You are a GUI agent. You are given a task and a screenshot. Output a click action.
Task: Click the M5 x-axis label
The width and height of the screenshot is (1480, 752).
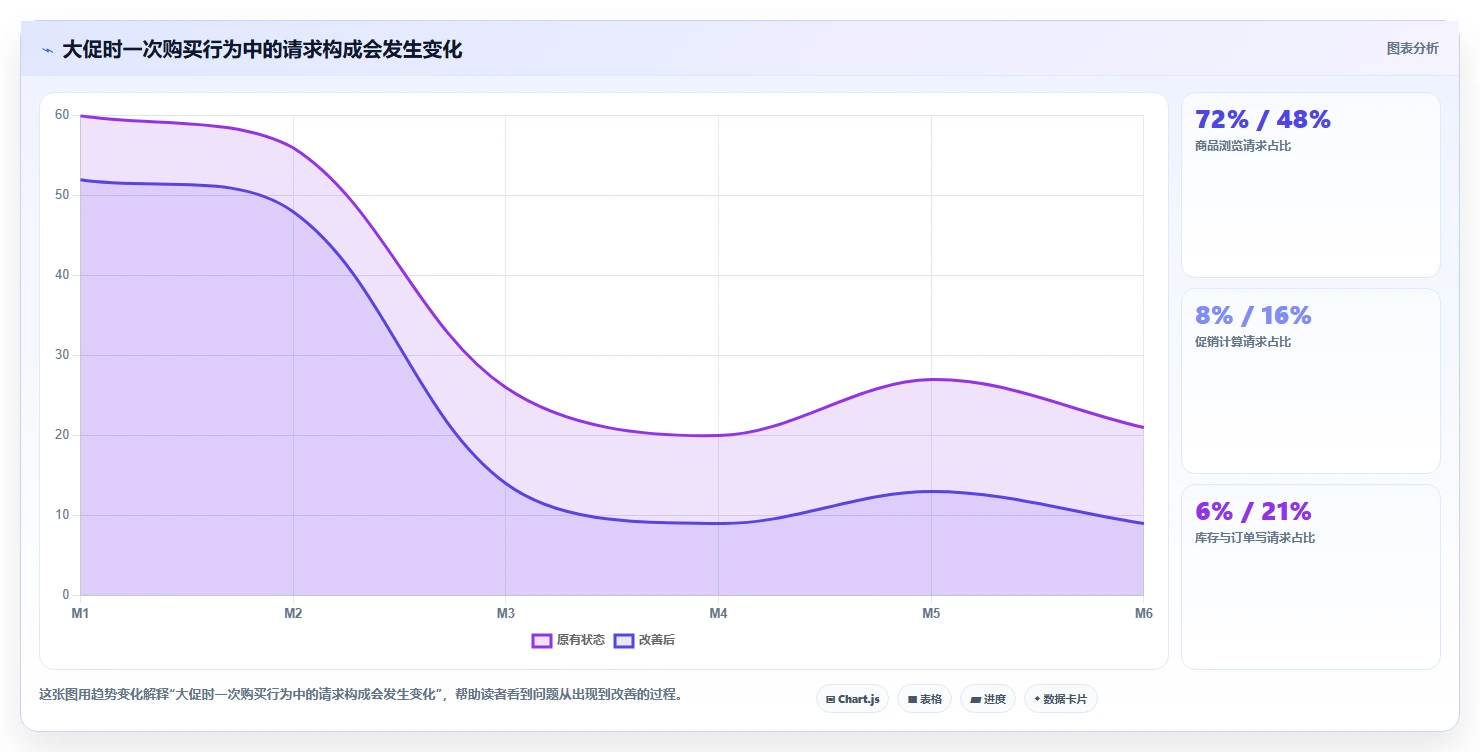coord(931,613)
